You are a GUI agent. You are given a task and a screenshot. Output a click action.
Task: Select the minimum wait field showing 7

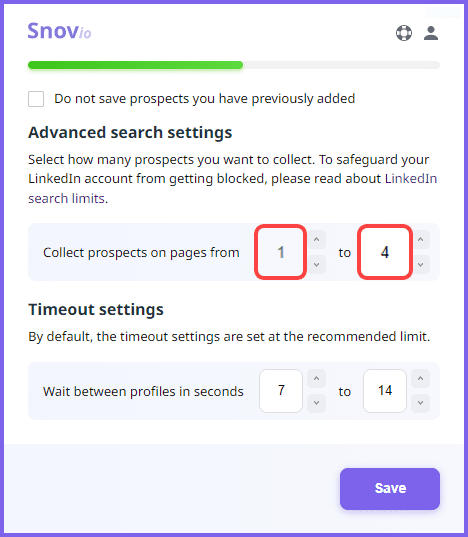click(x=281, y=391)
